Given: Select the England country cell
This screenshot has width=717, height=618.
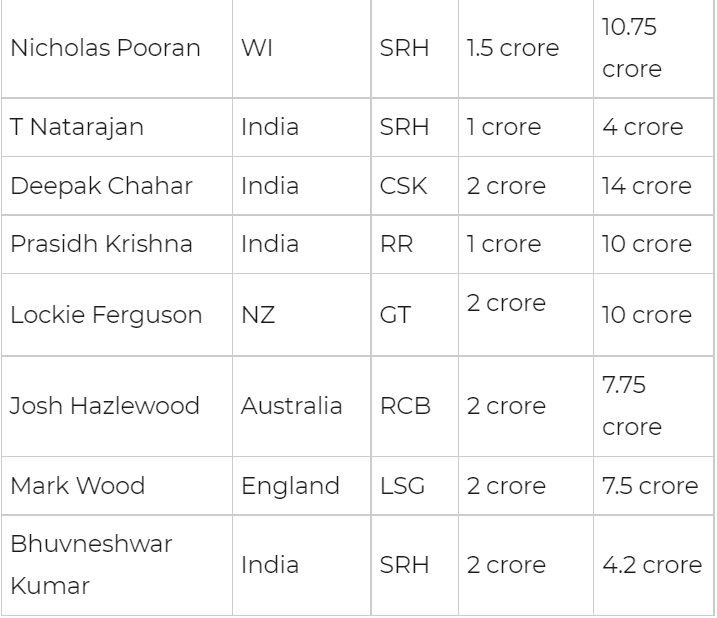Looking at the screenshot, I should (x=290, y=486).
